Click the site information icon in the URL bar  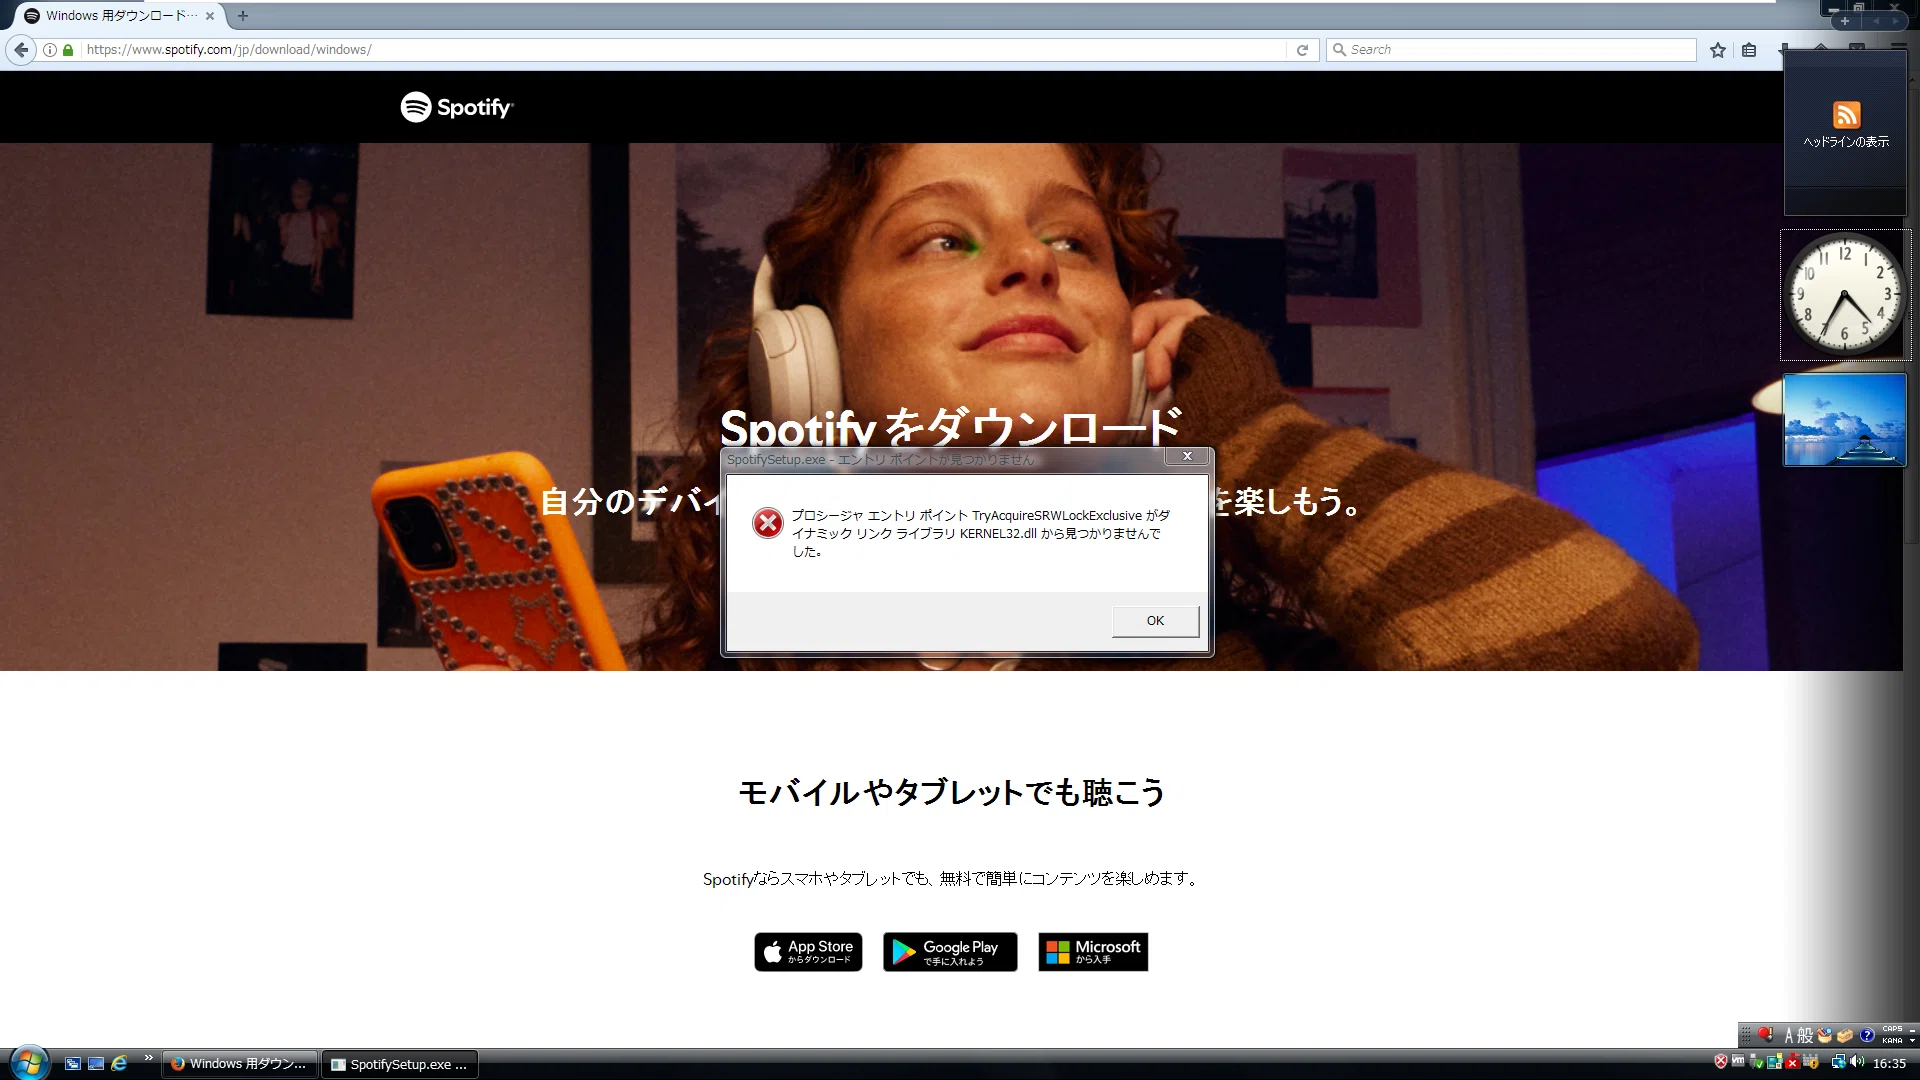click(x=50, y=49)
